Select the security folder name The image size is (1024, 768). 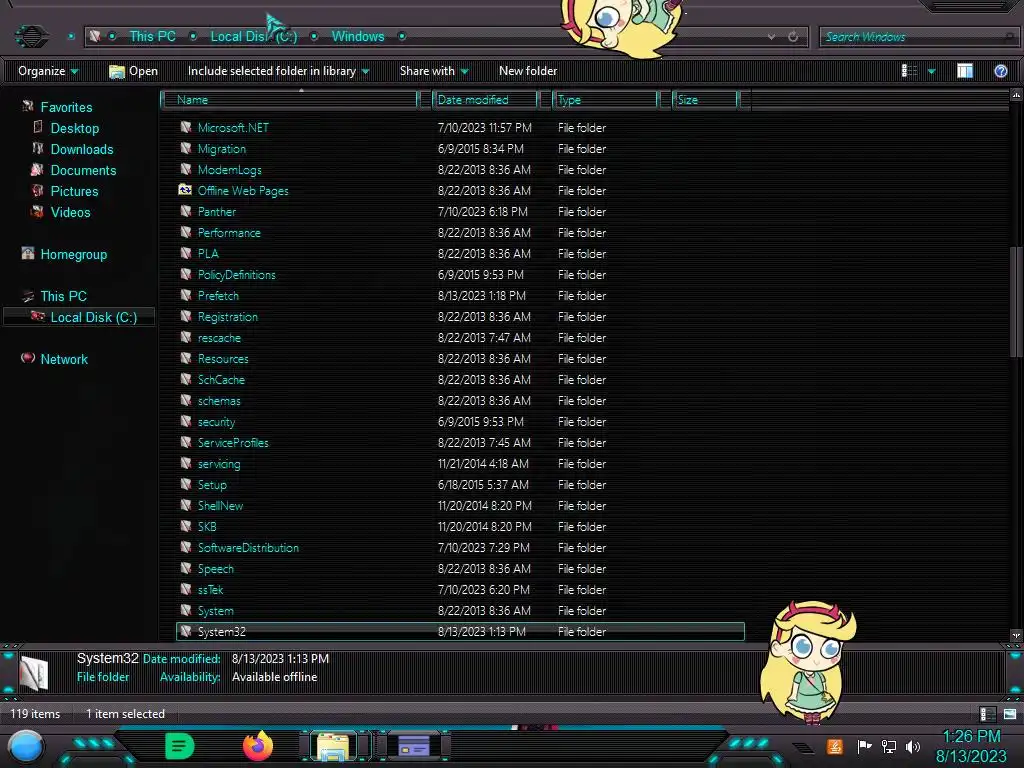click(x=216, y=422)
